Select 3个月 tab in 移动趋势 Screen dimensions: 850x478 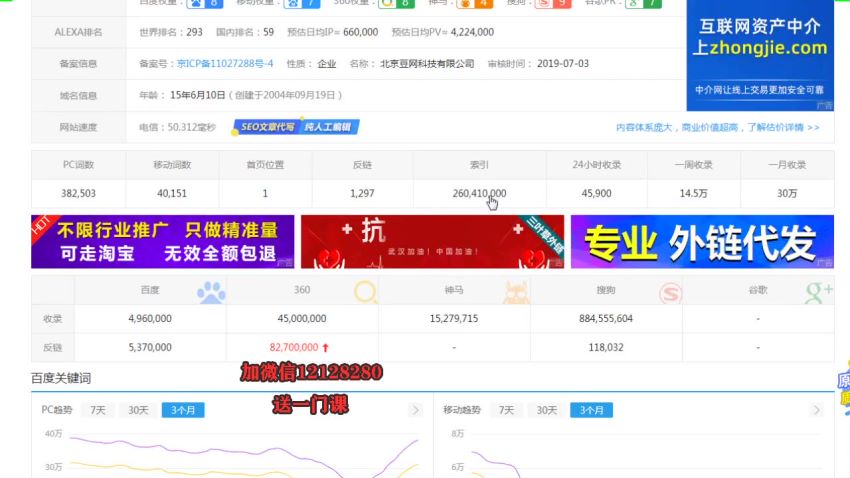click(591, 410)
